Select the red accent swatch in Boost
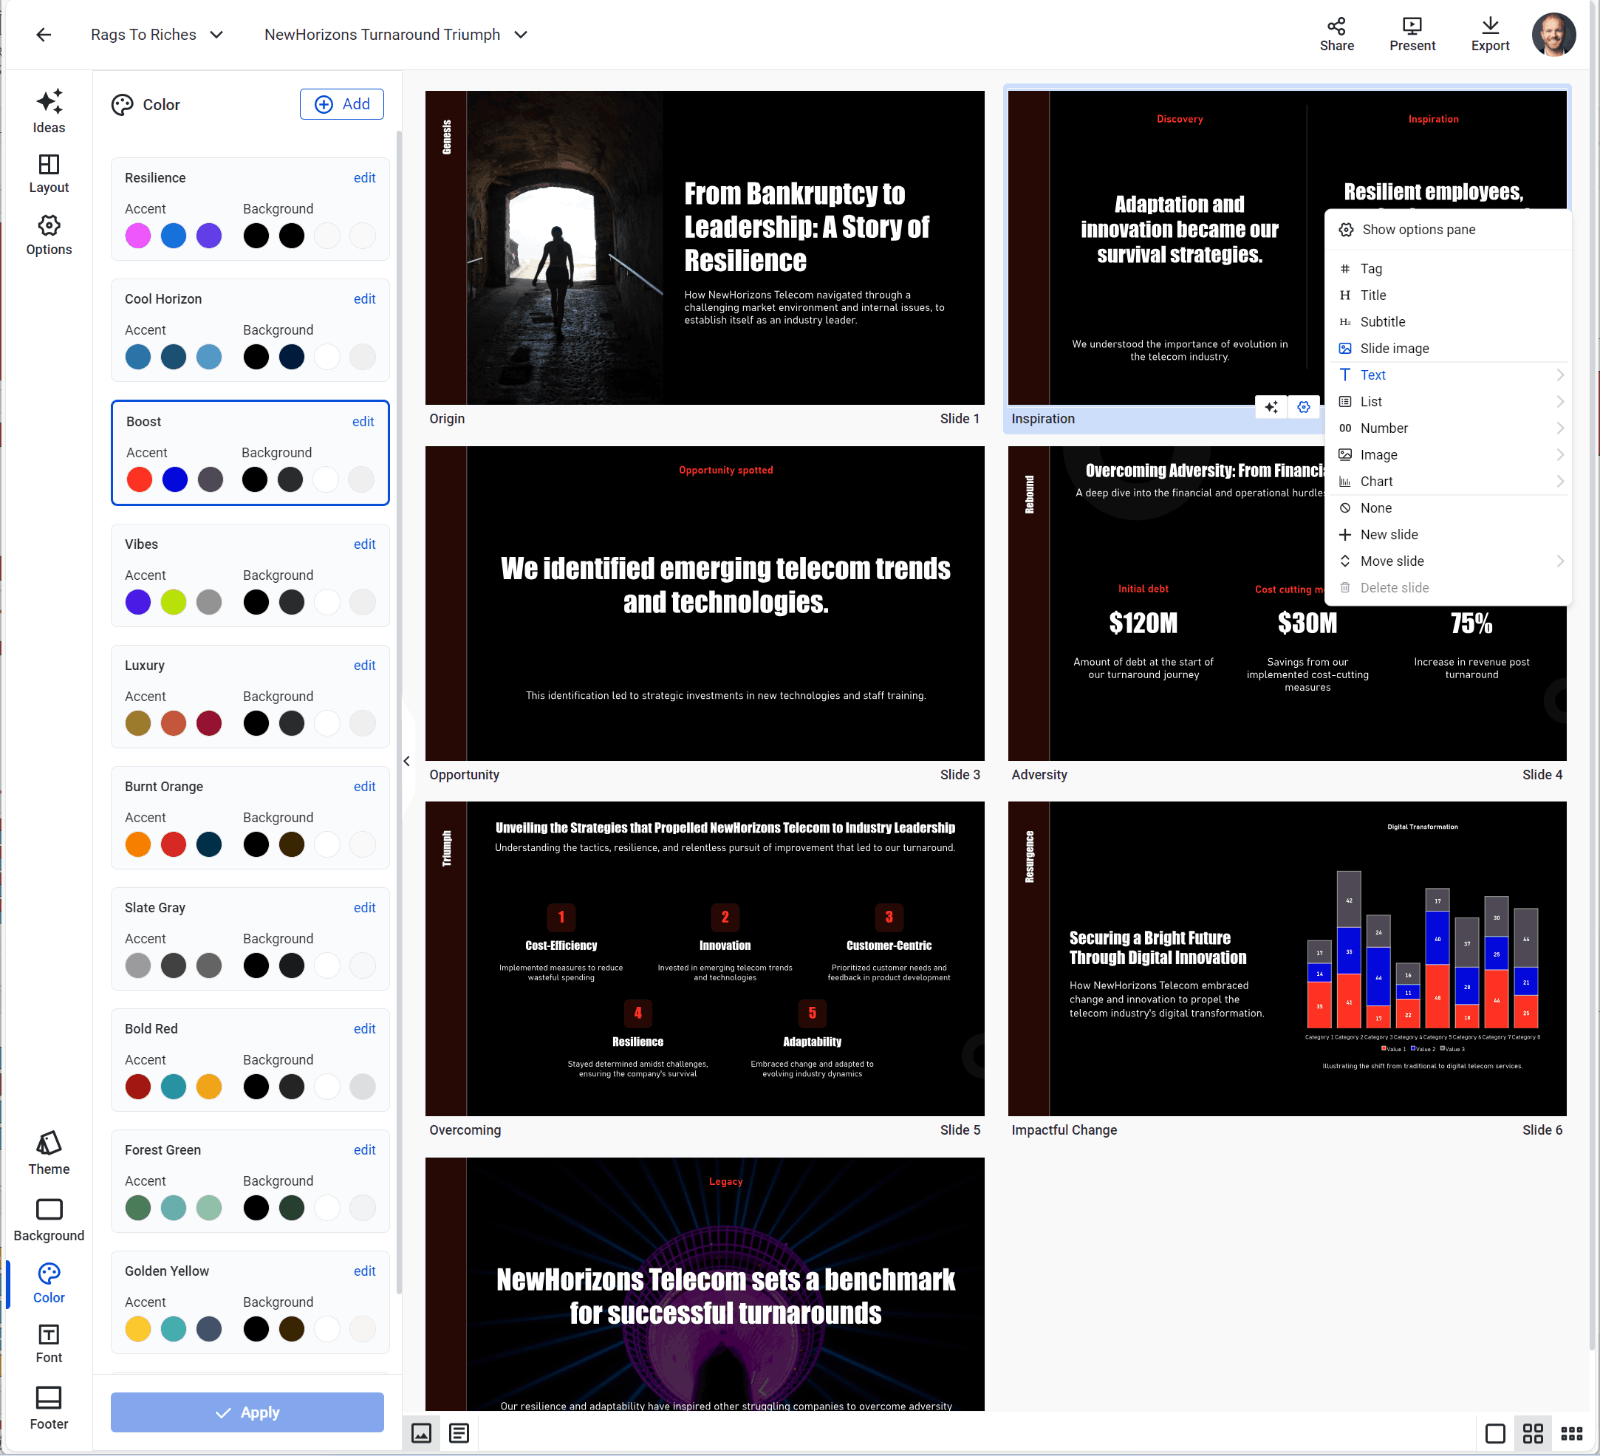The height and width of the screenshot is (1456, 1600). pyautogui.click(x=138, y=479)
